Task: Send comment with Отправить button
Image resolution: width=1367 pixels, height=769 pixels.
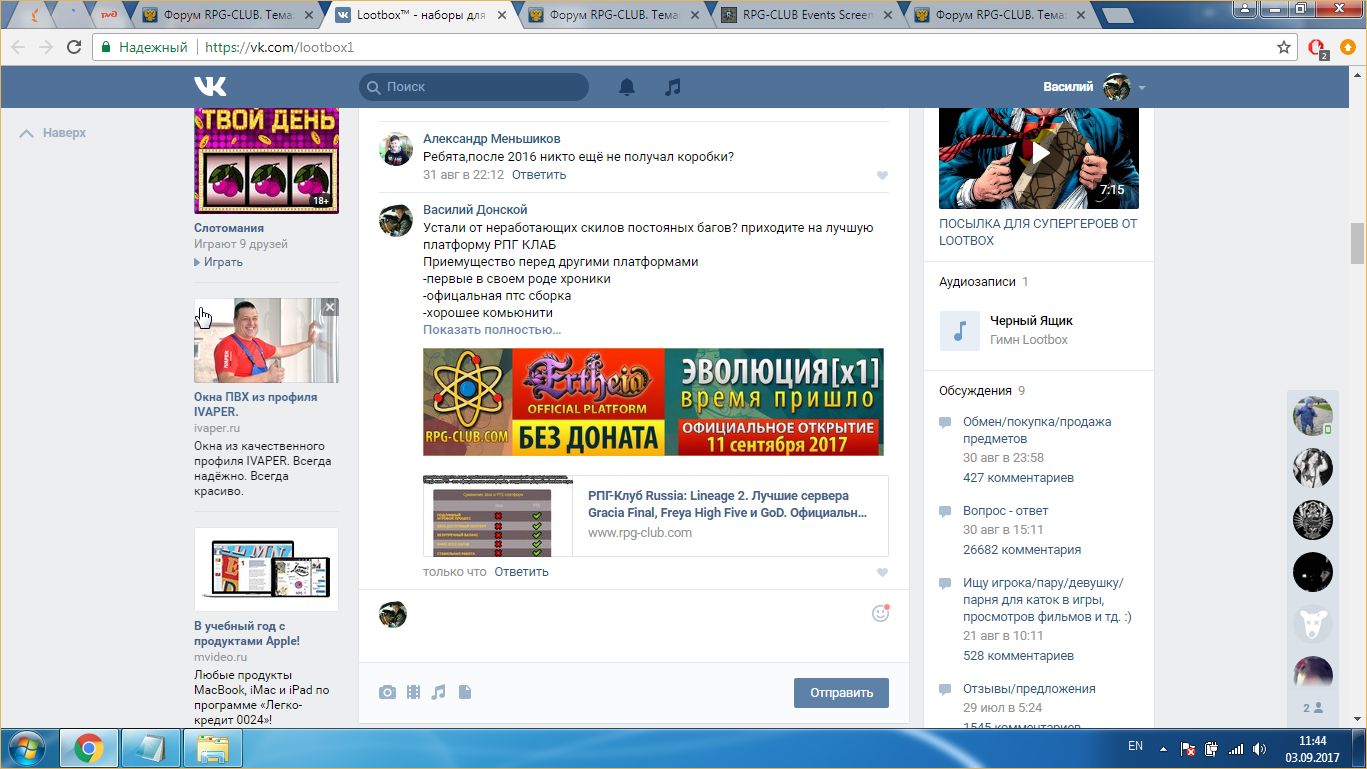Action: pyautogui.click(x=841, y=693)
